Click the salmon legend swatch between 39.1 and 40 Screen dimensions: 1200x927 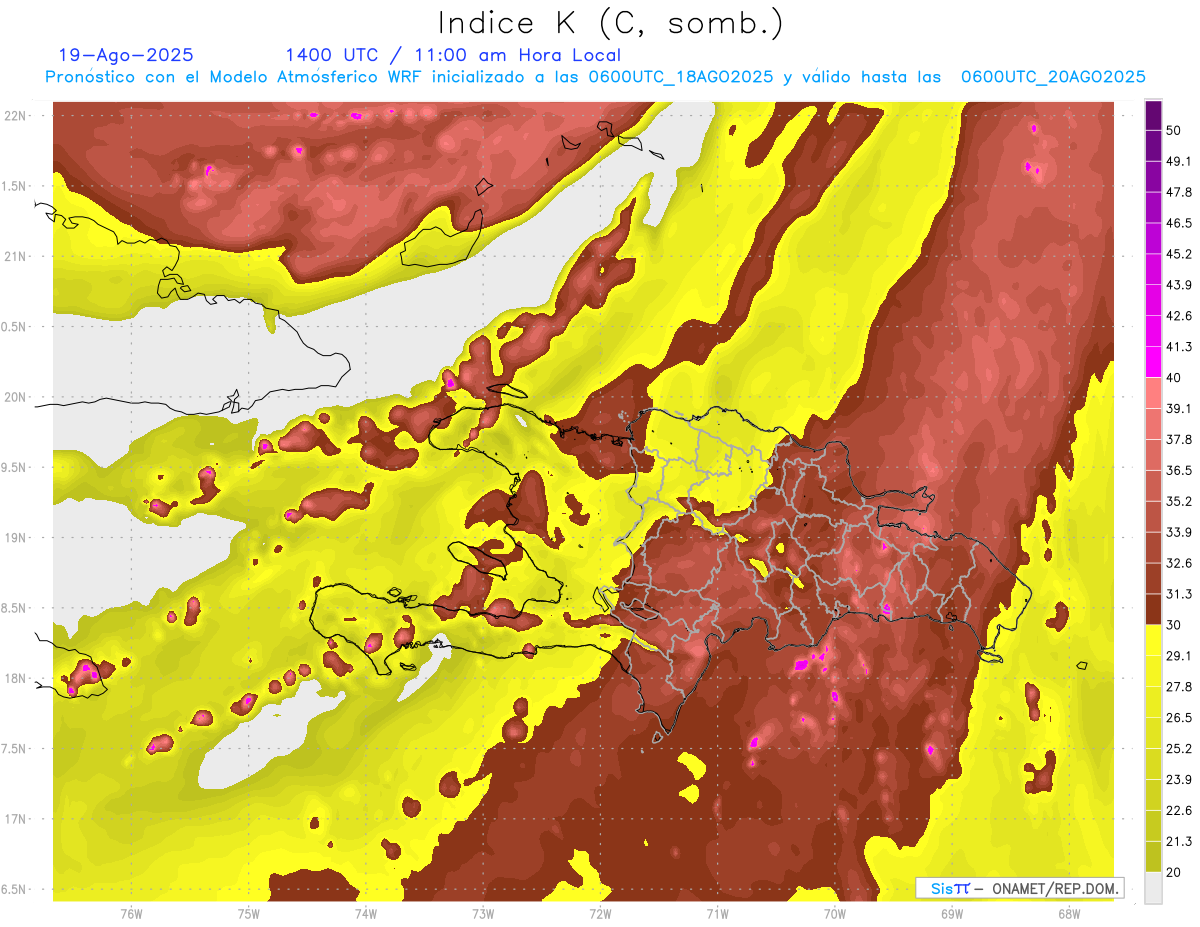tap(1153, 393)
